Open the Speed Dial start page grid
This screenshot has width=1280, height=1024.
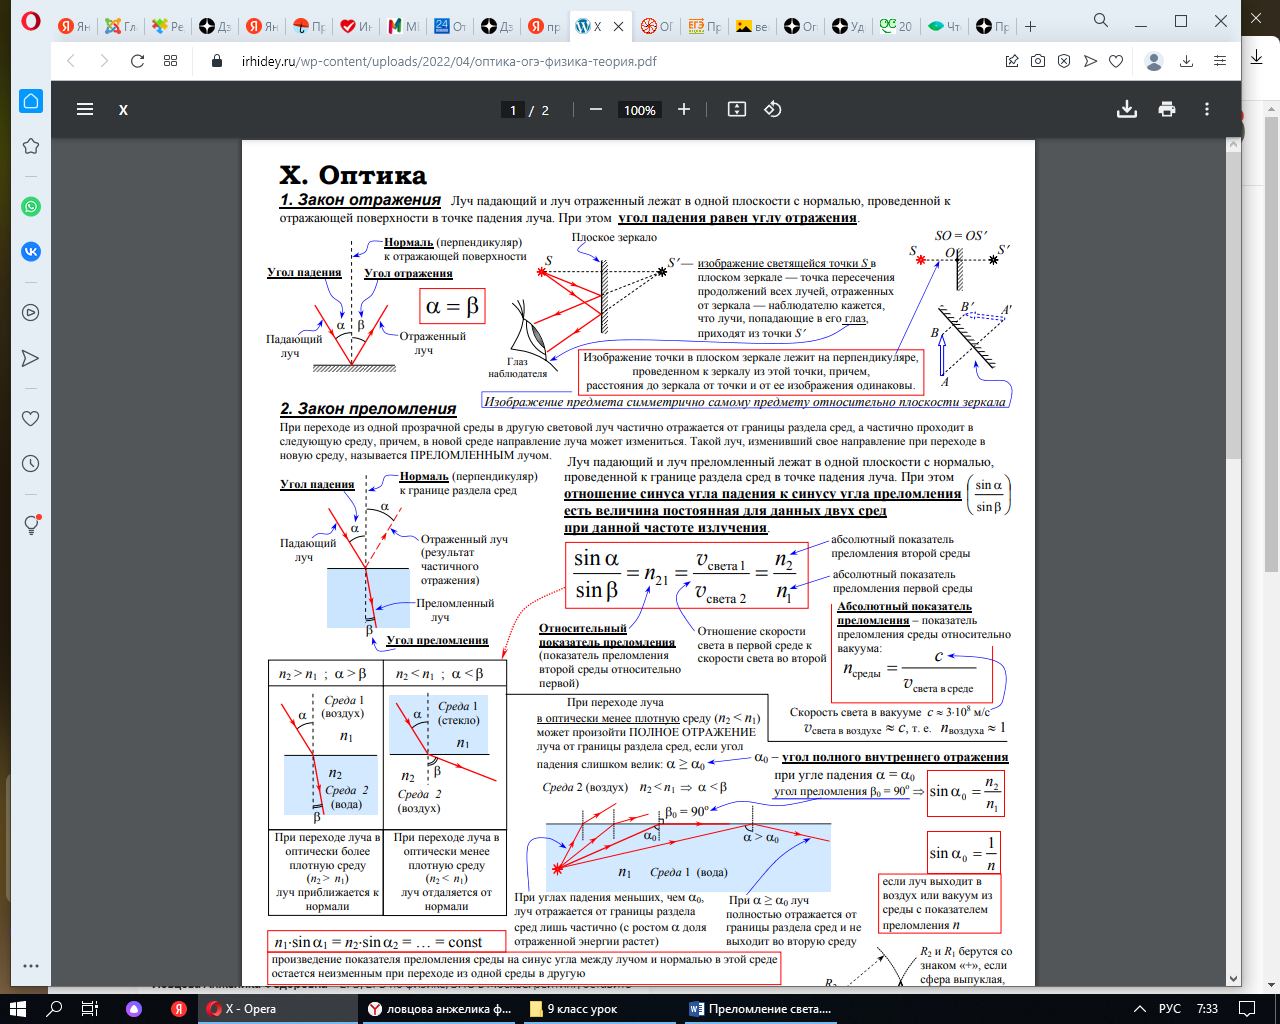click(x=171, y=61)
